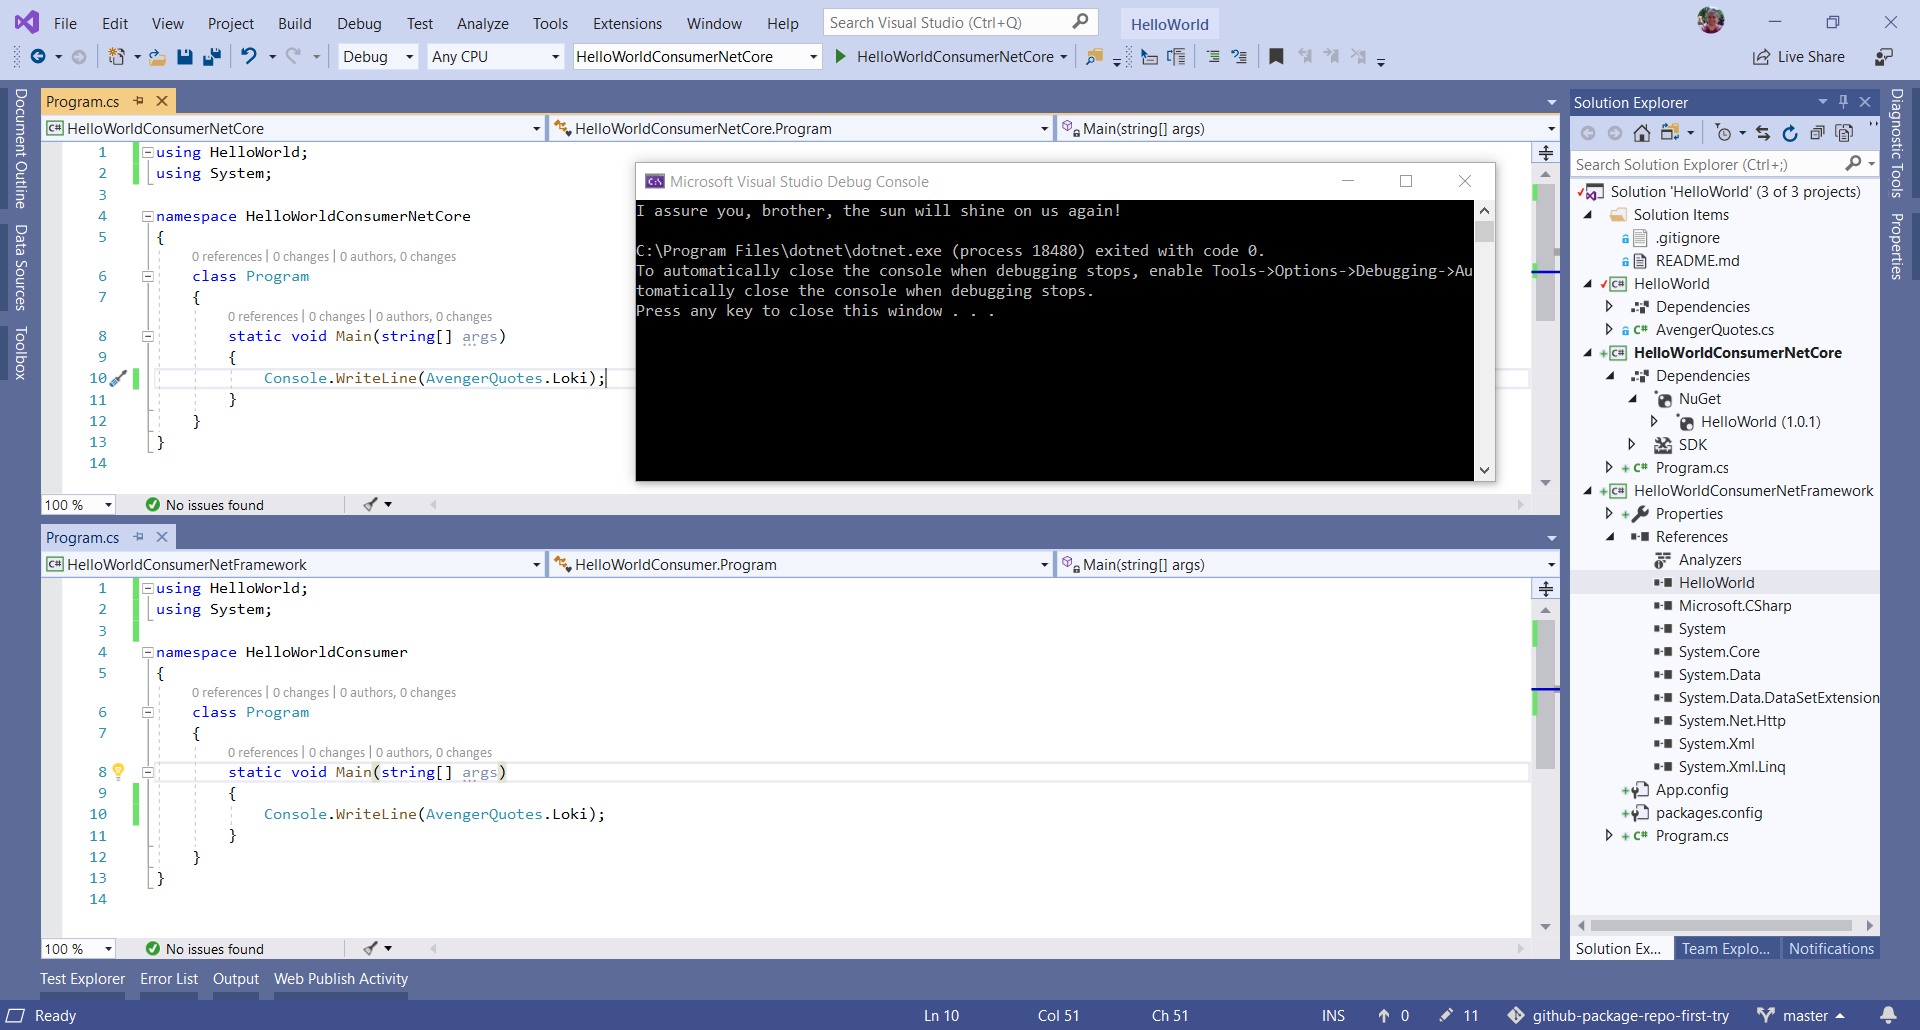This screenshot has height=1030, width=1920.
Task: Refresh the Solution Explorer tree
Action: coord(1790,133)
